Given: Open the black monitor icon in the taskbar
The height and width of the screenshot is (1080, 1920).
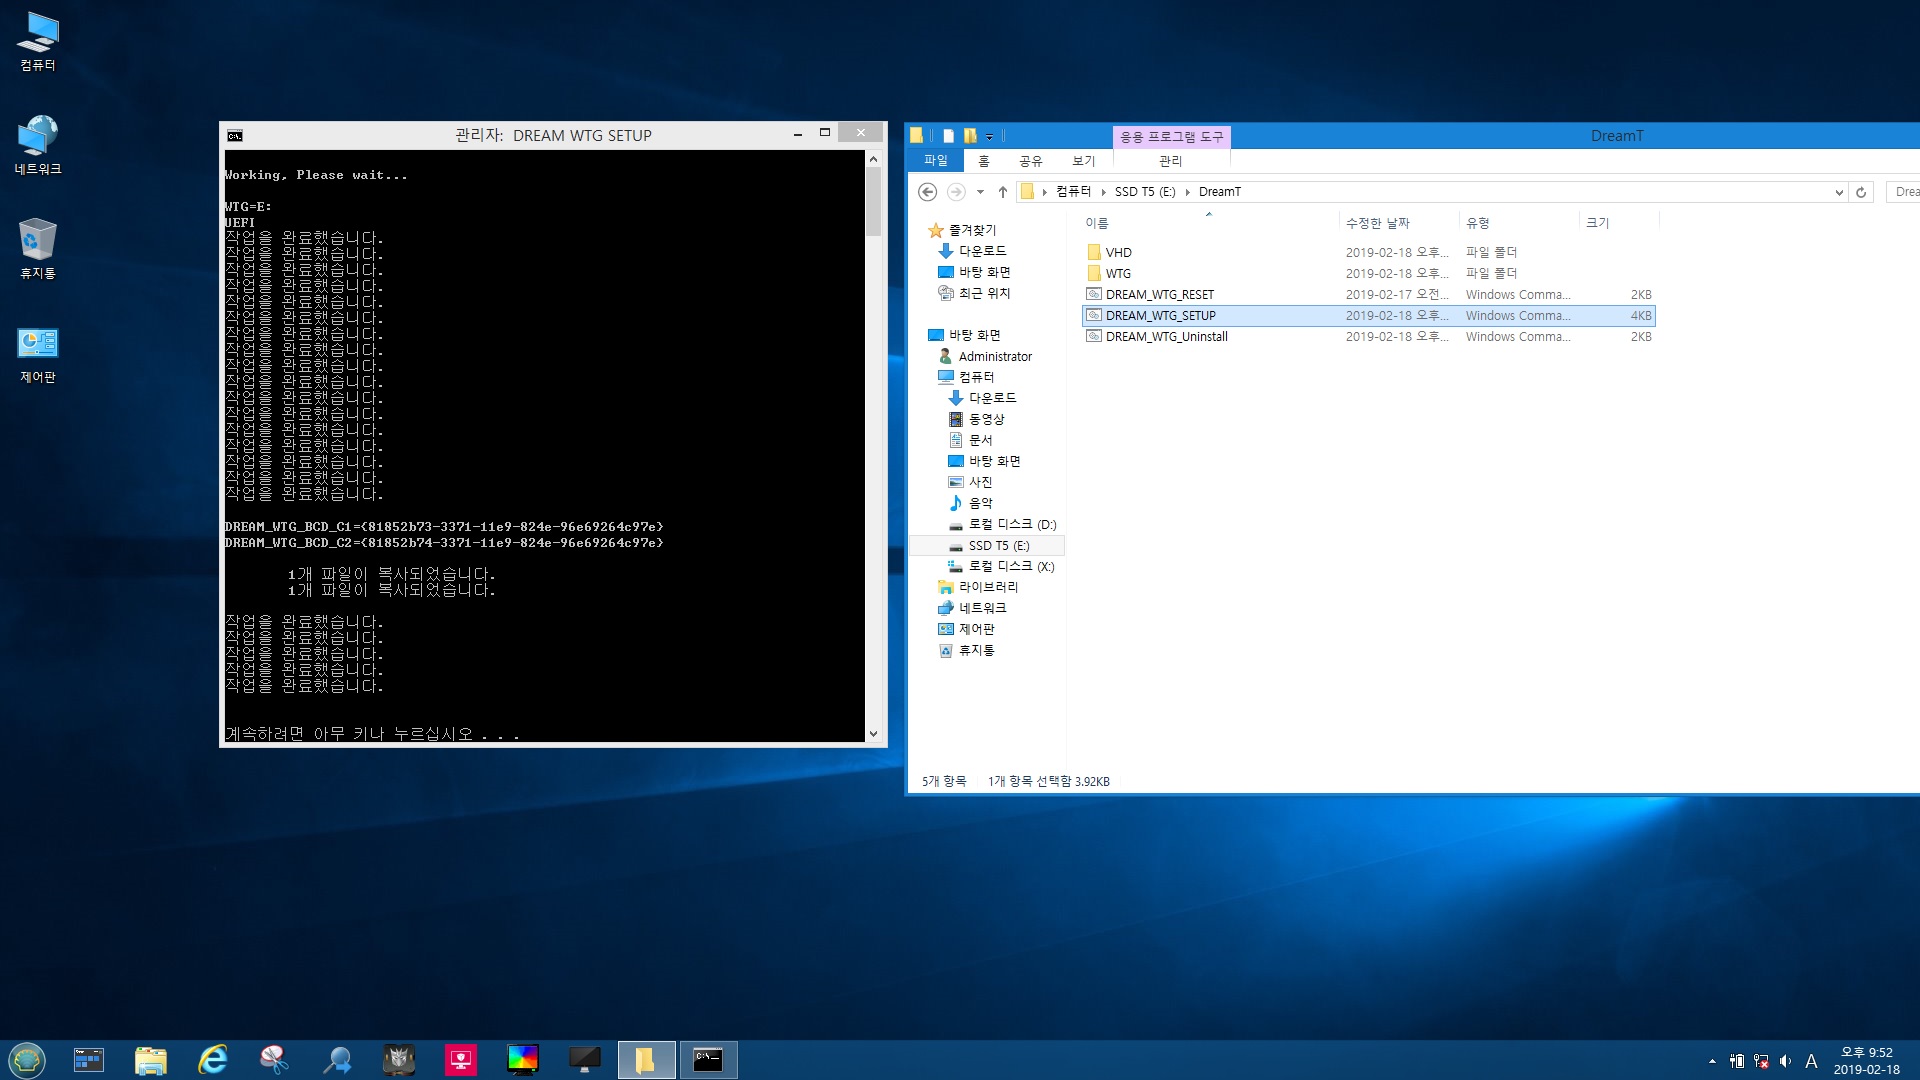Looking at the screenshot, I should (x=585, y=1060).
